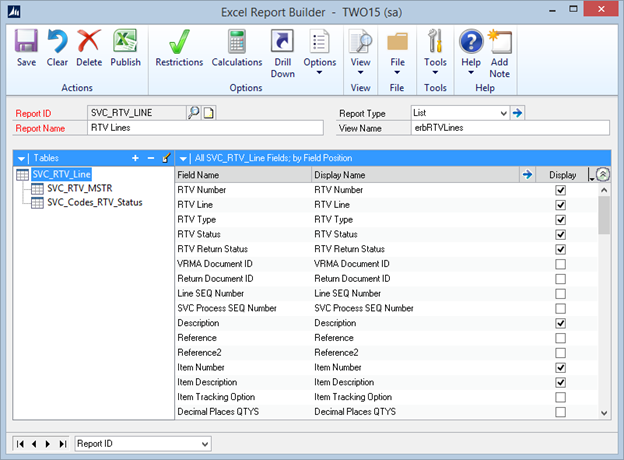Screen dimensions: 624x460
Task: Open the Options list icon
Action: click(320, 41)
